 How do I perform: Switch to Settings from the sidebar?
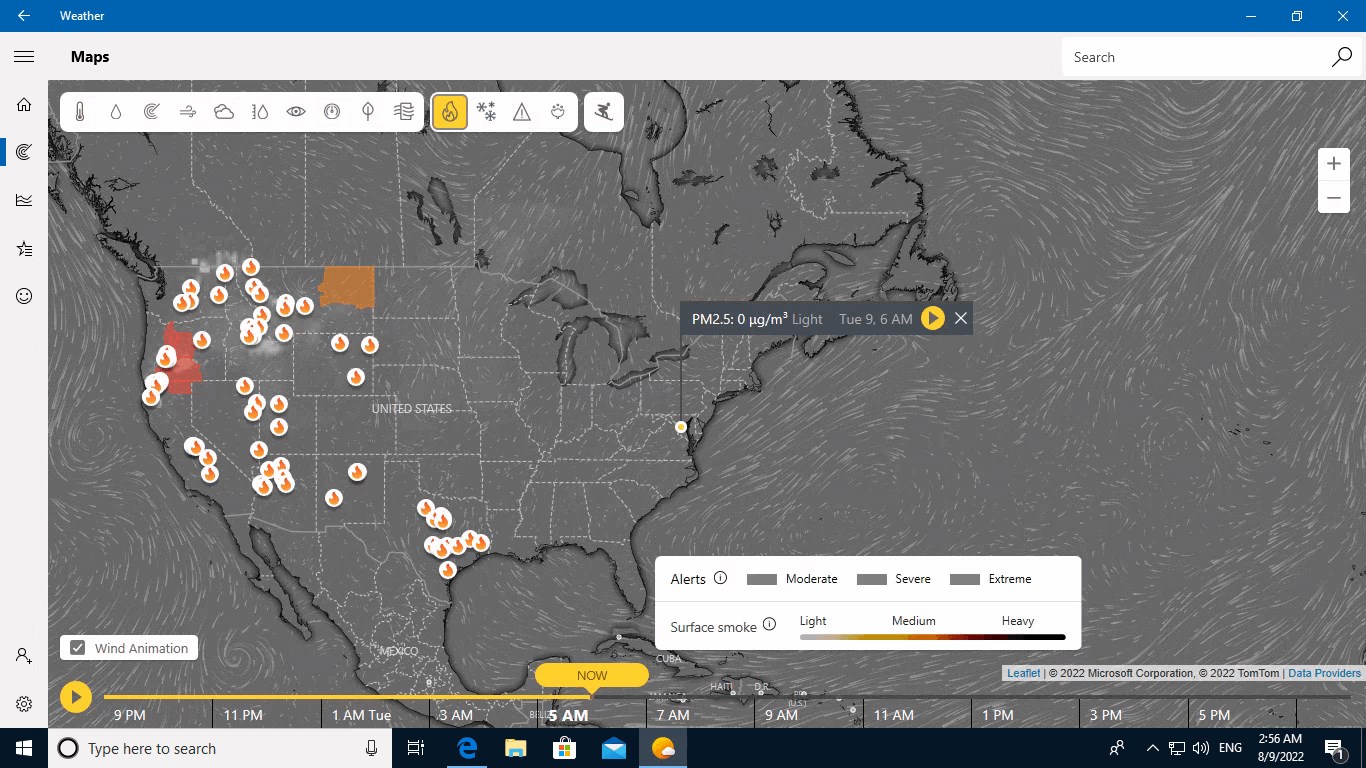tap(23, 703)
